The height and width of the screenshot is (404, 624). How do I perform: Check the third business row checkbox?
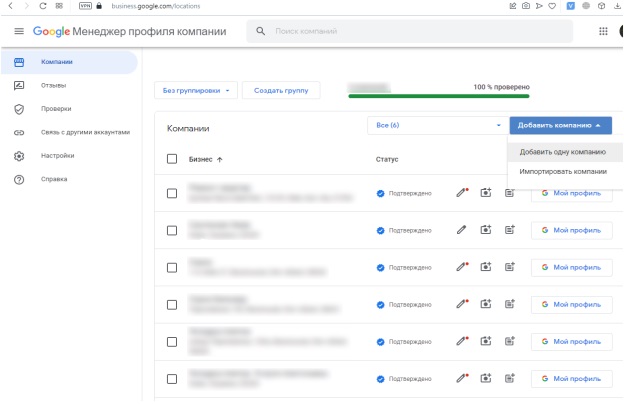[x=172, y=268]
